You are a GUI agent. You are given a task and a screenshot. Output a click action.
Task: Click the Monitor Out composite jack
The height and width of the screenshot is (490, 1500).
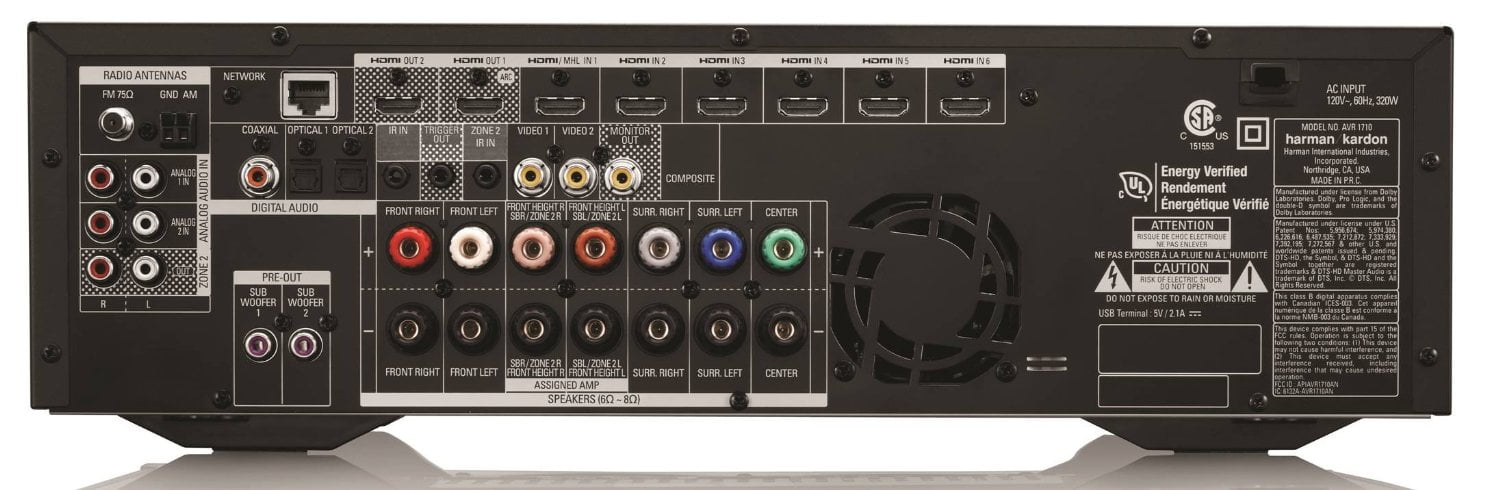tap(621, 178)
